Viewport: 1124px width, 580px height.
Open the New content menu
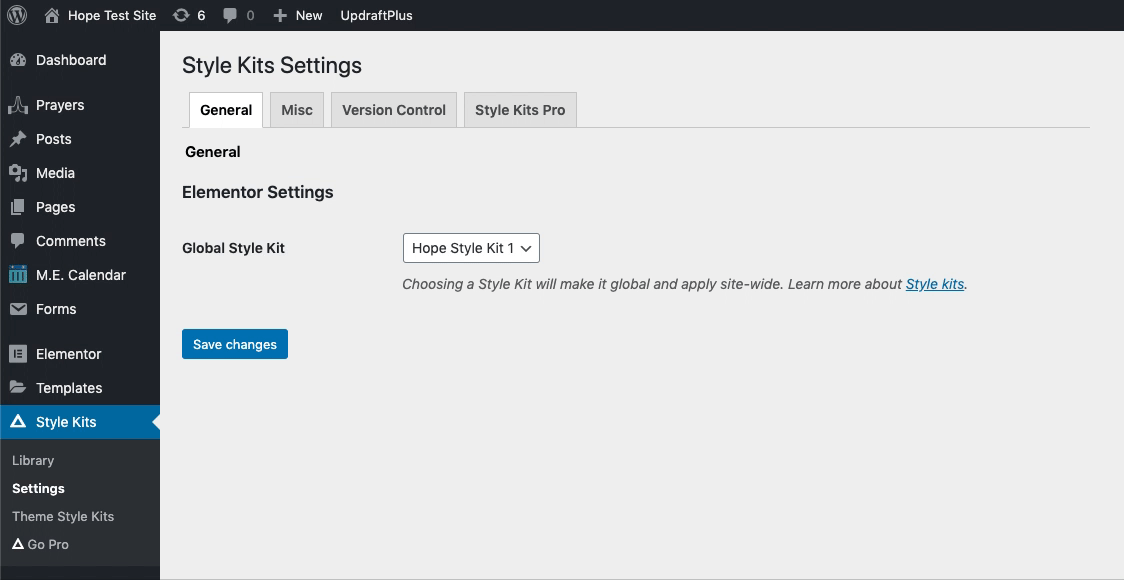tap(298, 16)
